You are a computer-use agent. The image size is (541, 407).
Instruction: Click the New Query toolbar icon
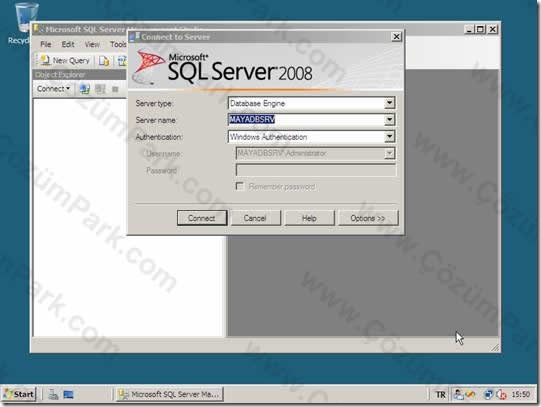[46, 60]
